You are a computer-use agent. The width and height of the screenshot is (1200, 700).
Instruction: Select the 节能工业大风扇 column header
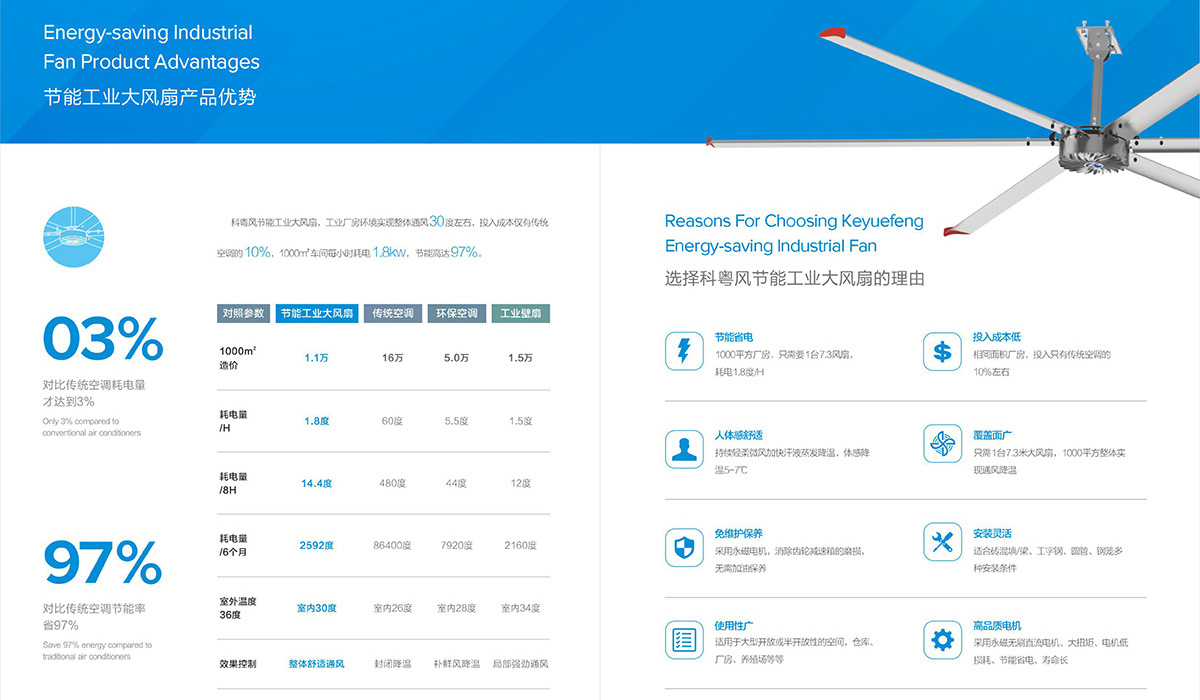click(317, 313)
